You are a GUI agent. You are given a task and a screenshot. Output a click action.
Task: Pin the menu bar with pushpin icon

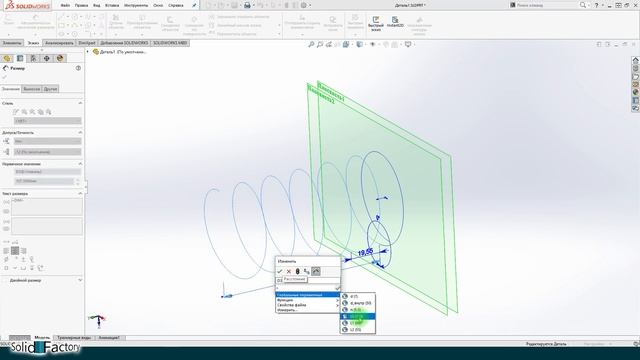tap(194, 6)
